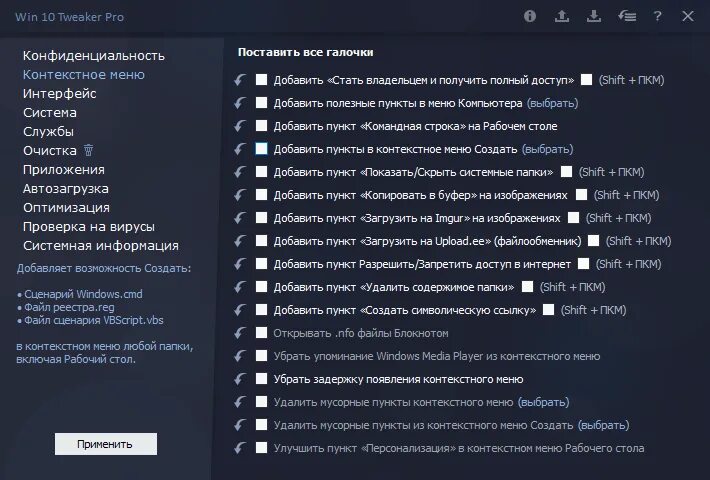Image resolution: width=710 pixels, height=480 pixels.
Task: Switch to Службы section
Action: point(48,132)
